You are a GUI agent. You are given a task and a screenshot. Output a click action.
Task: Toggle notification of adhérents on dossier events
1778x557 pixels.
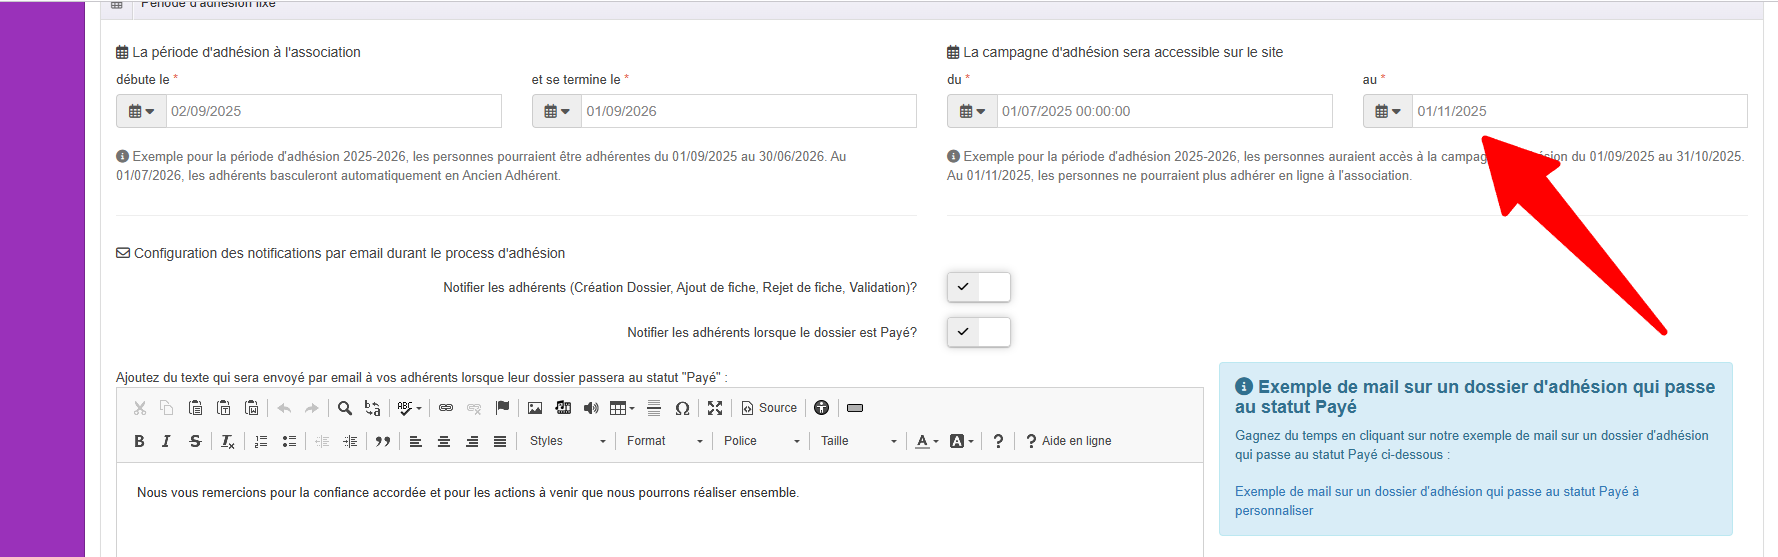coord(978,287)
